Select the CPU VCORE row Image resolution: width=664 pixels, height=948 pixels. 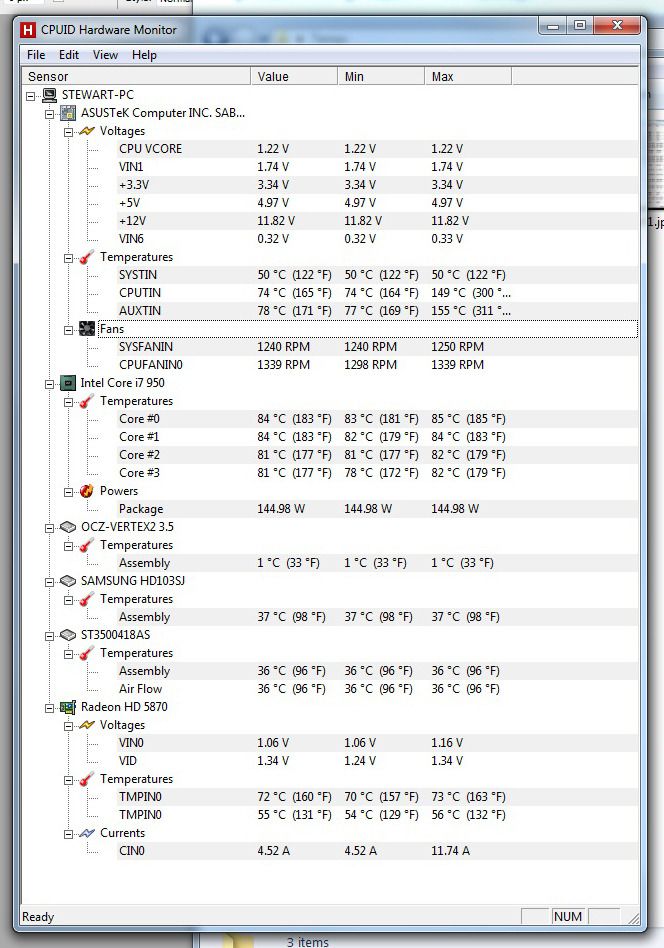[150, 149]
